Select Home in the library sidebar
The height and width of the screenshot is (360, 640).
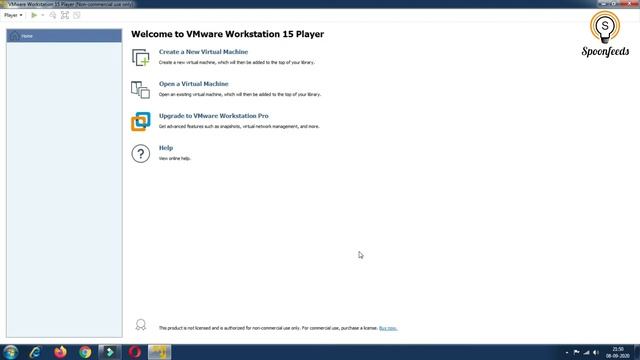pos(64,36)
